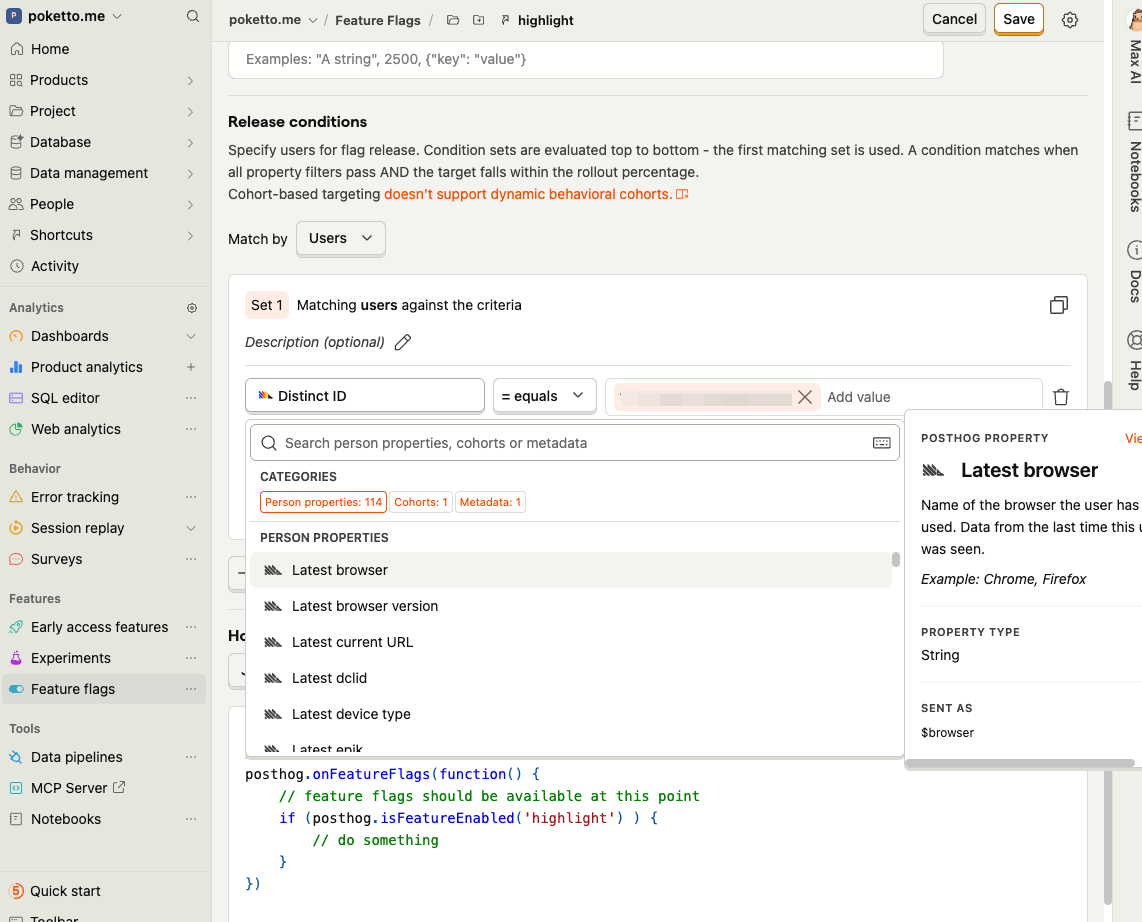This screenshot has width=1142, height=922.
Task: Select Latest browser version property
Action: point(364,606)
